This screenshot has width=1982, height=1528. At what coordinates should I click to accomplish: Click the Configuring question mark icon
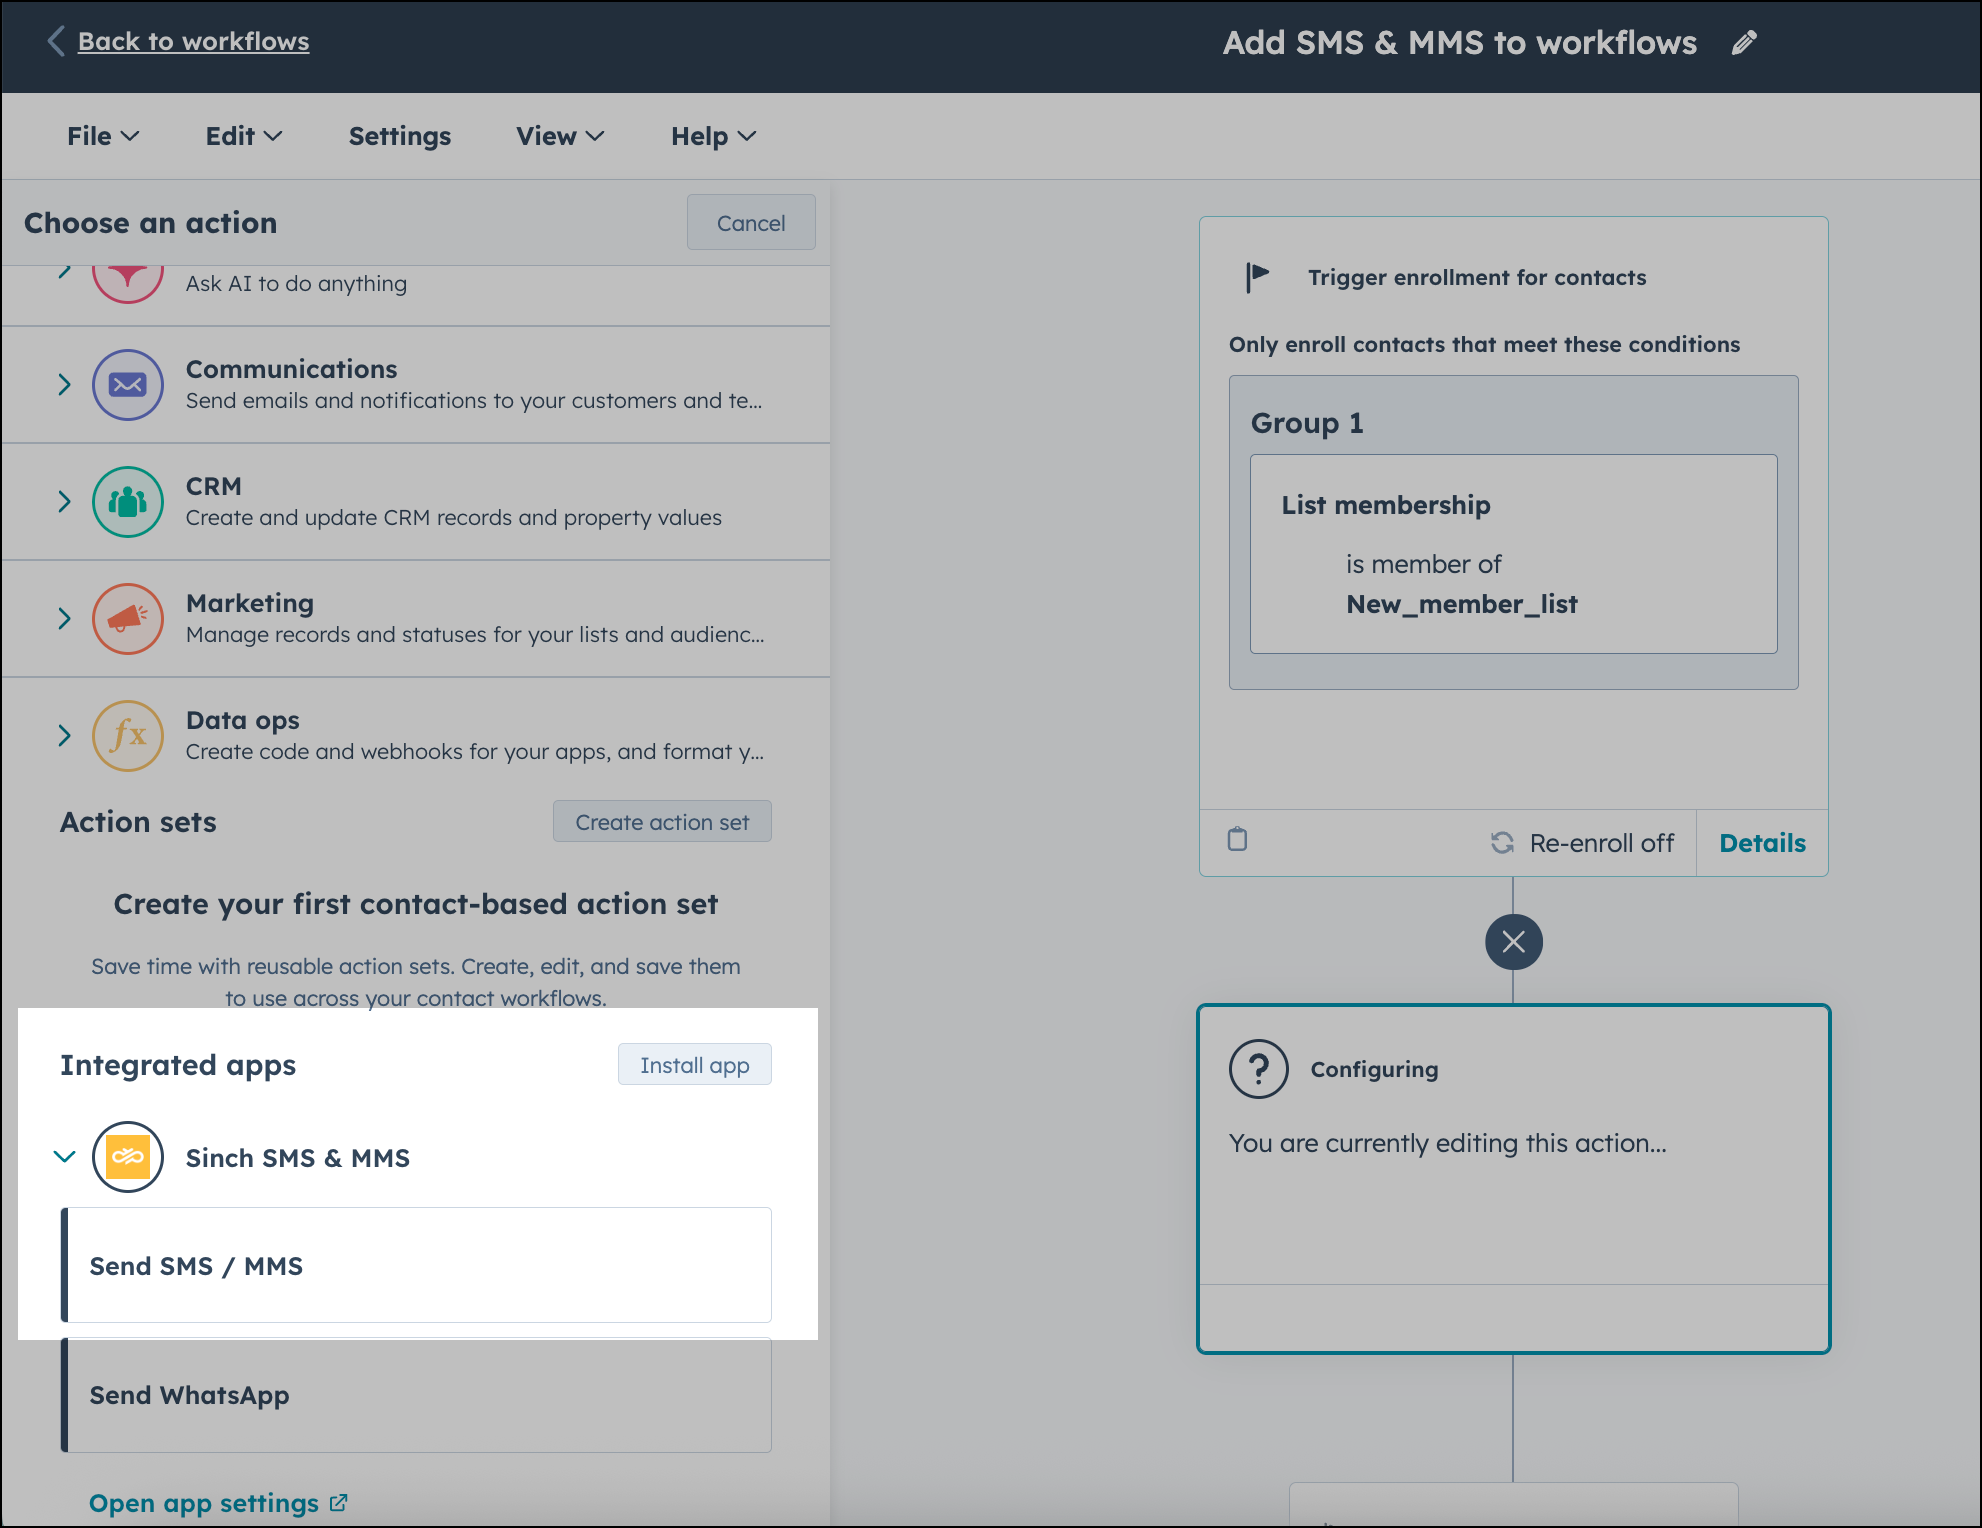(x=1258, y=1068)
